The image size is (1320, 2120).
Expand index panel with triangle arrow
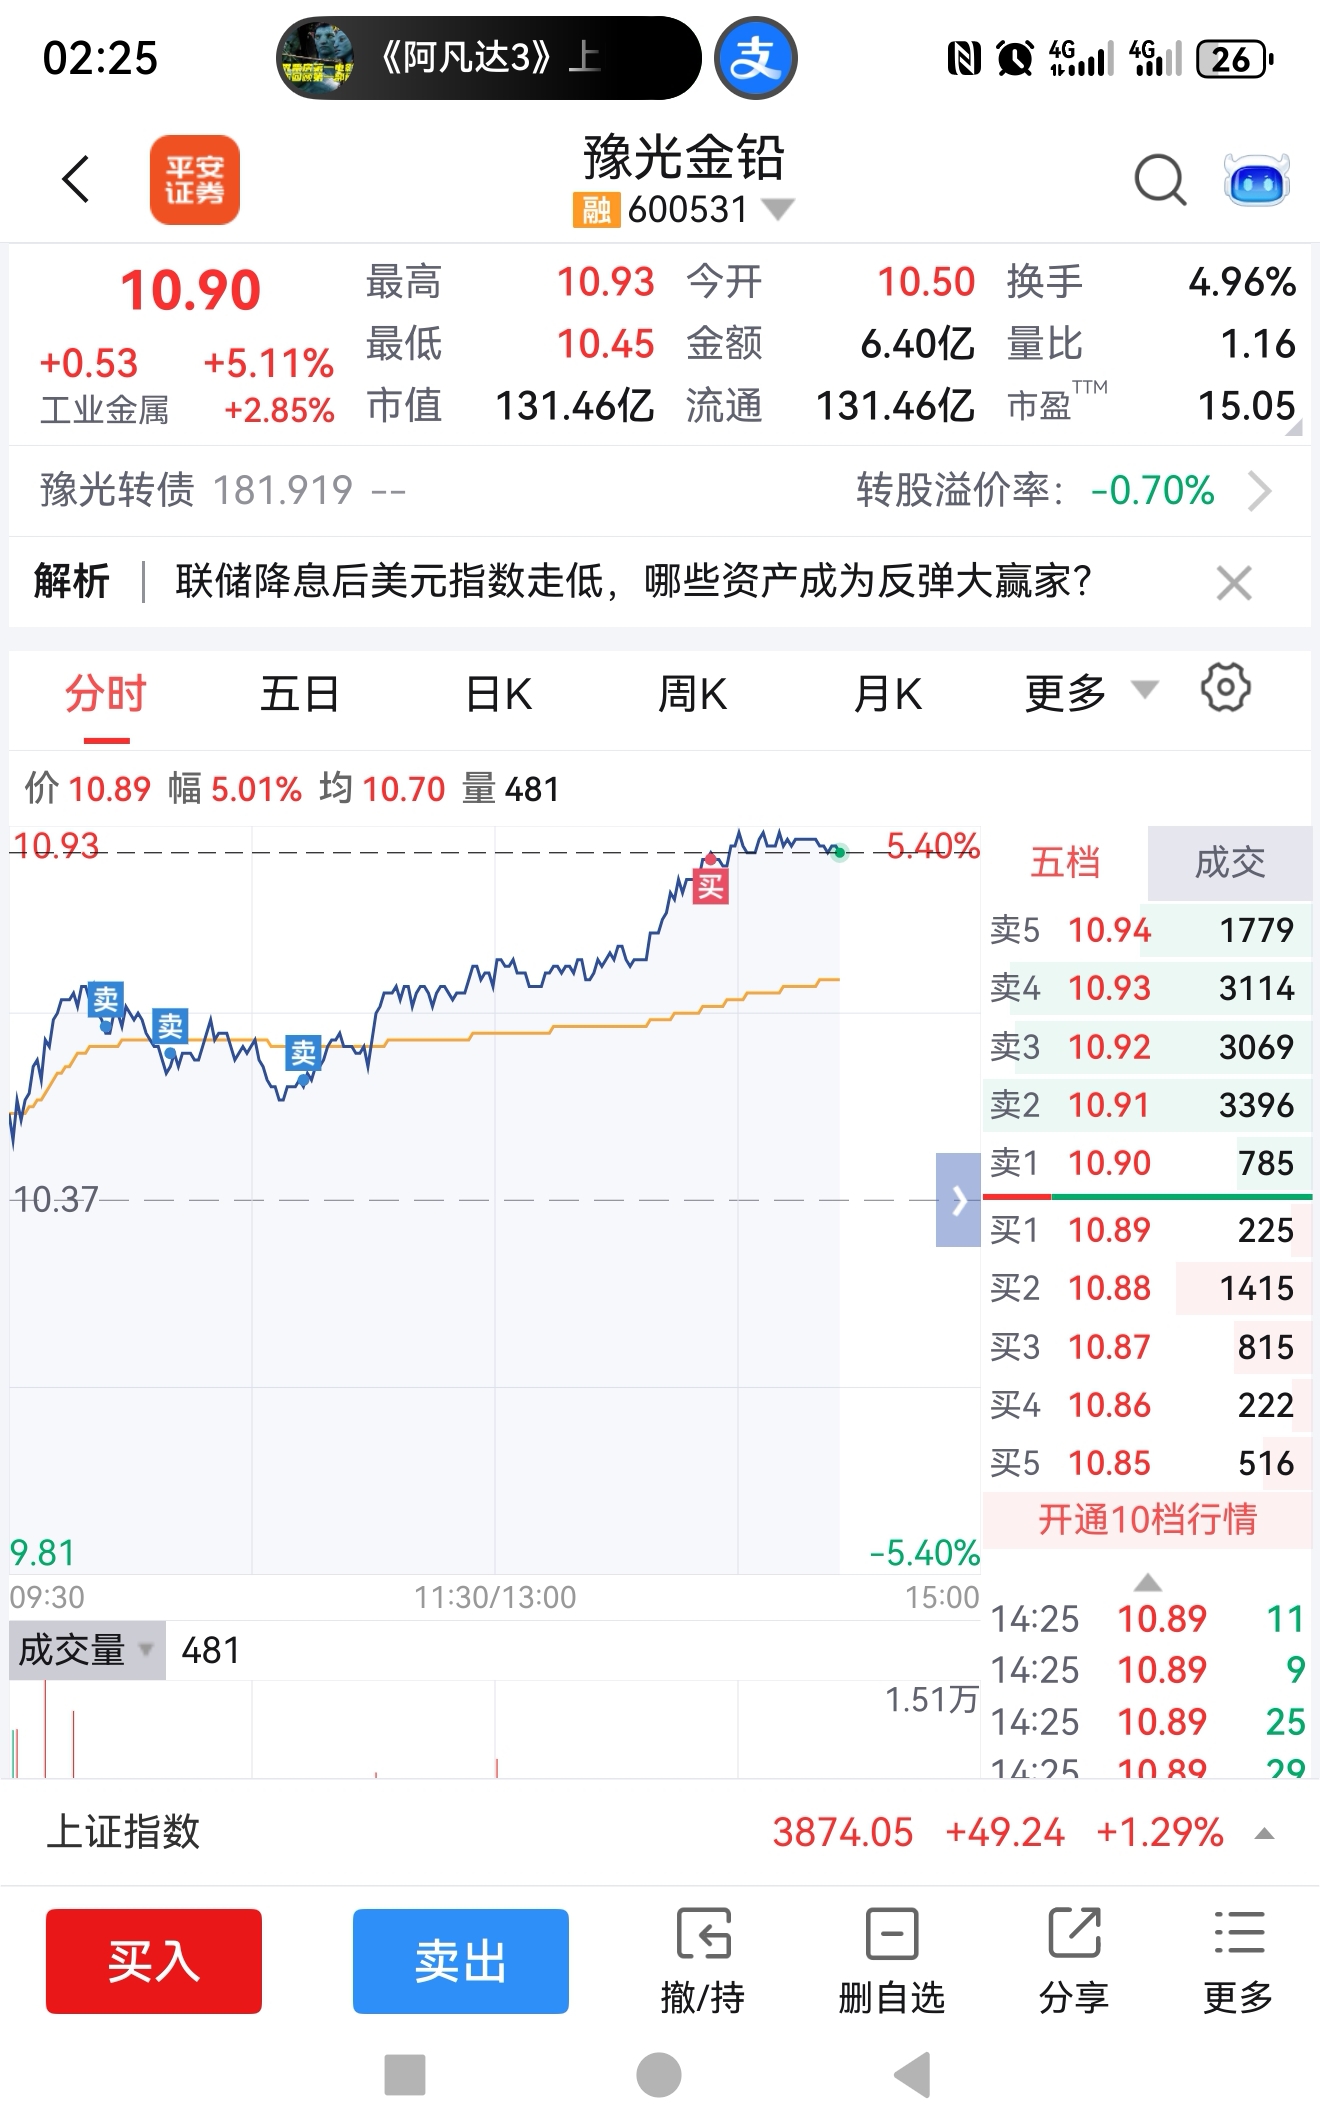tap(1264, 1833)
